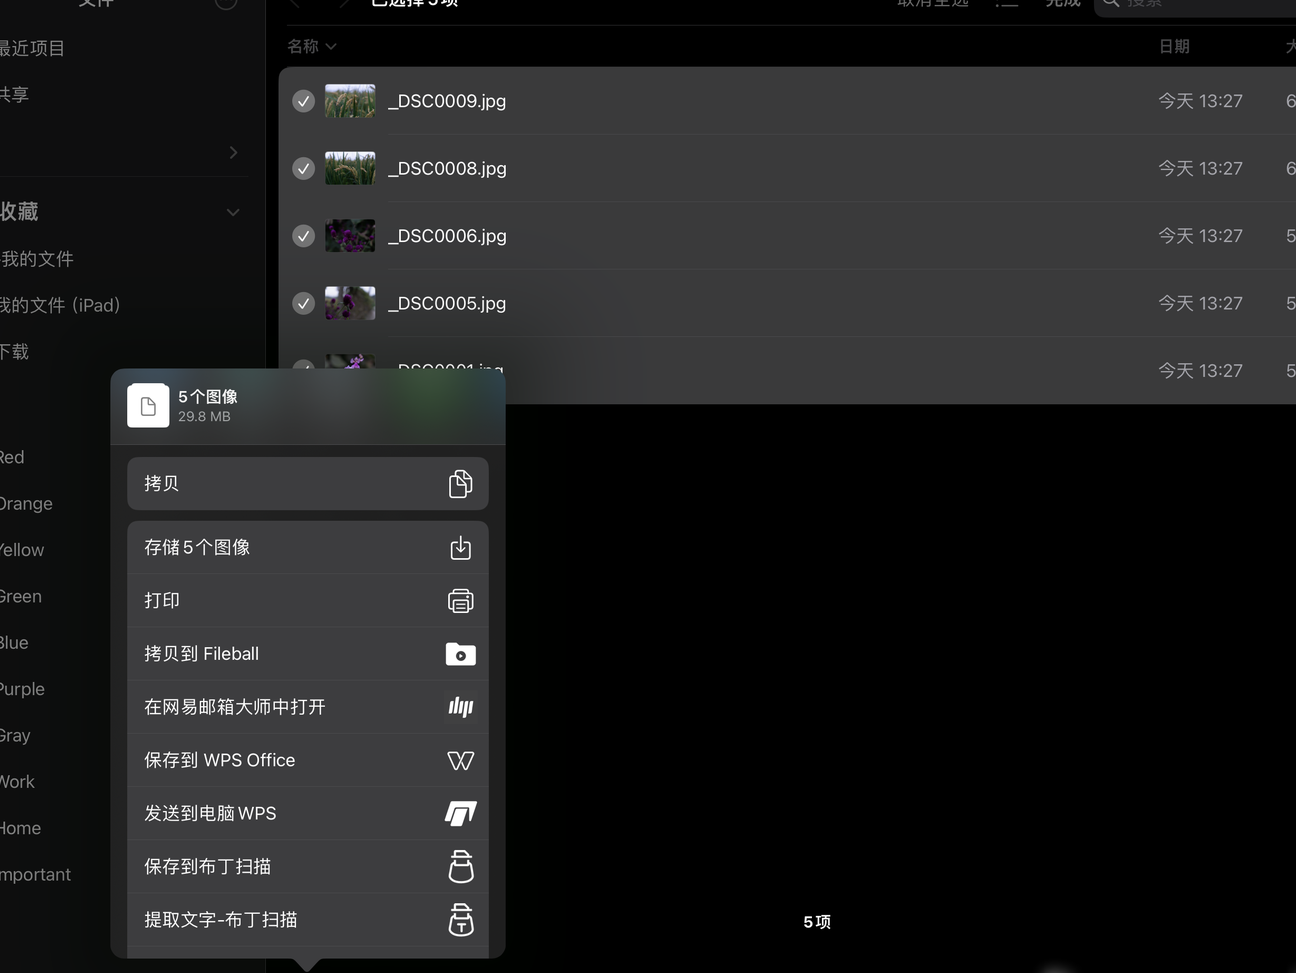
Task: Click the file name _DSC0005.jpg
Action: click(447, 303)
